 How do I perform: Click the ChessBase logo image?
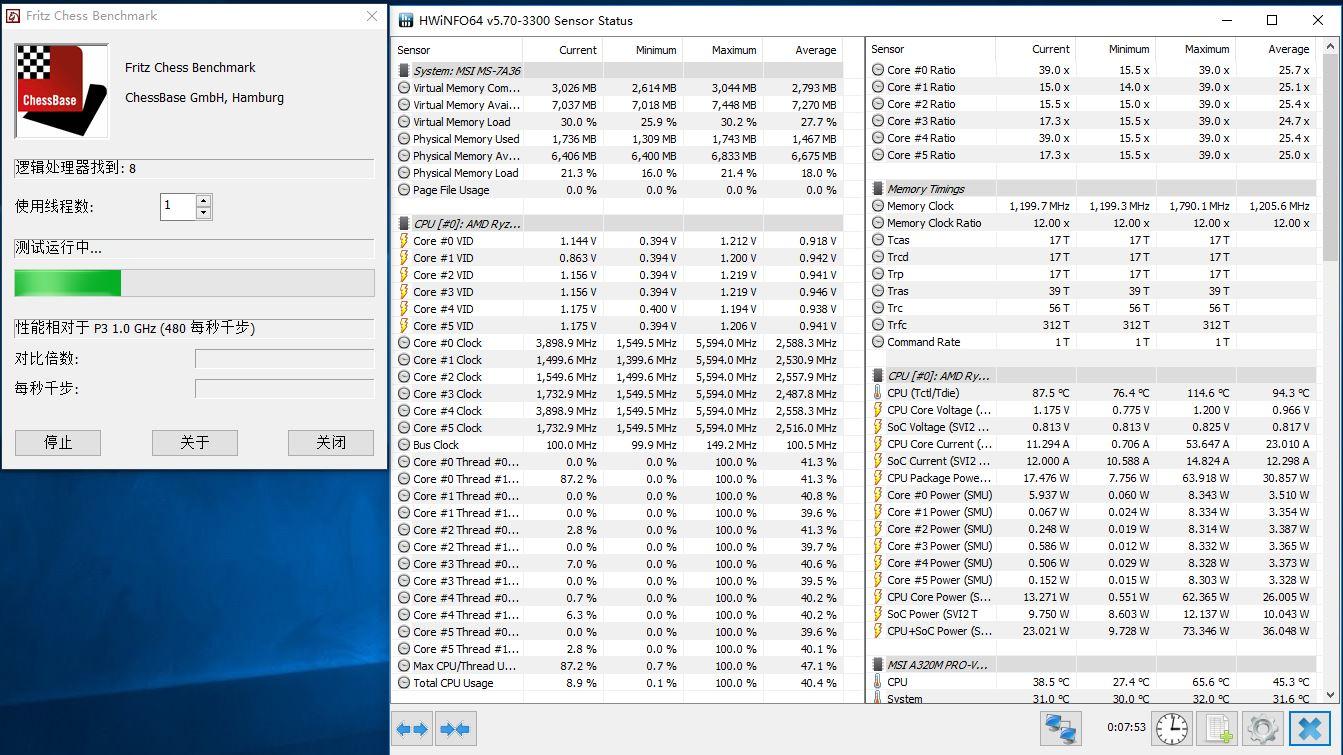[61, 90]
